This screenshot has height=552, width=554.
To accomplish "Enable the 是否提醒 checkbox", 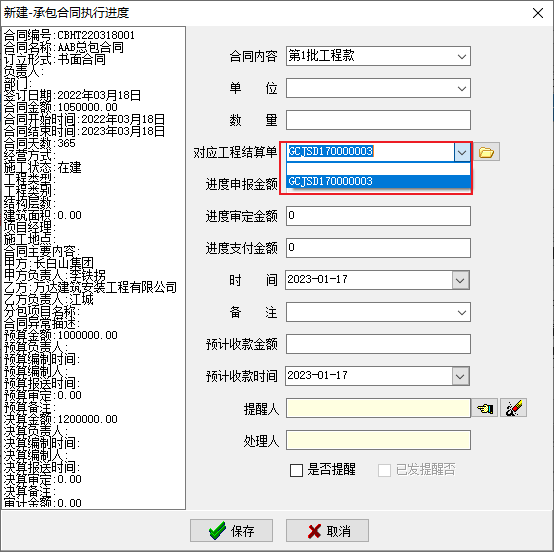I will point(296,470).
